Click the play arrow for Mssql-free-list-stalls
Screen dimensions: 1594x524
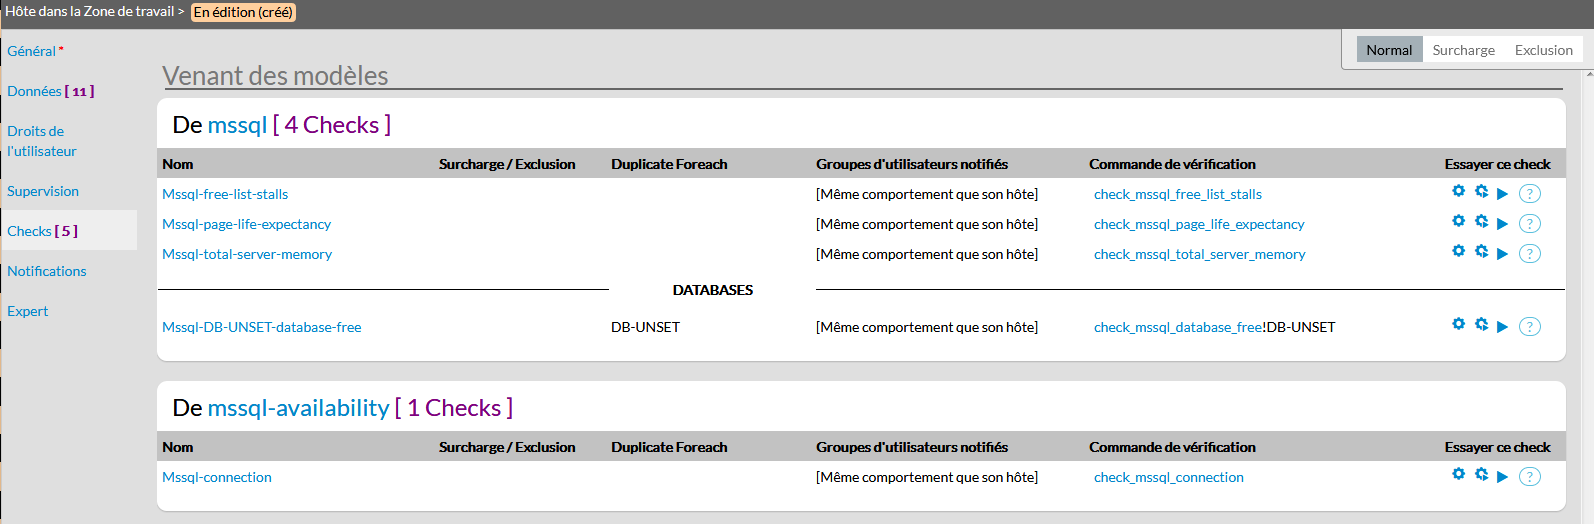1502,194
